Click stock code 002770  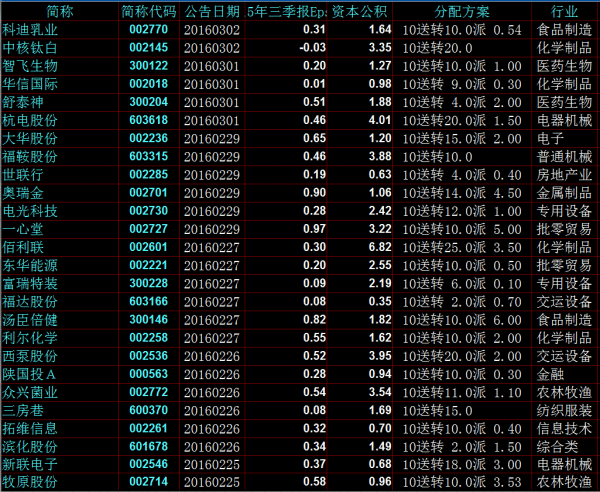pos(148,29)
